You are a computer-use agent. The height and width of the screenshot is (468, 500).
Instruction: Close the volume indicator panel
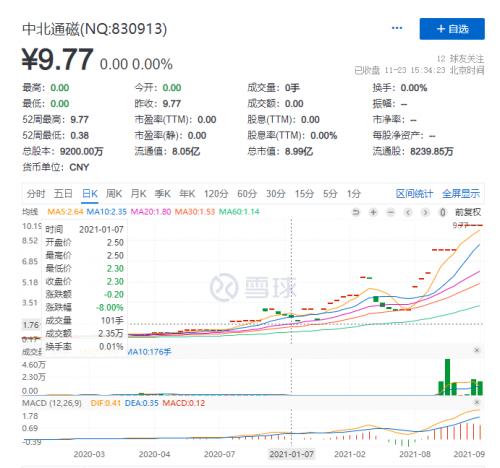[x=477, y=350]
